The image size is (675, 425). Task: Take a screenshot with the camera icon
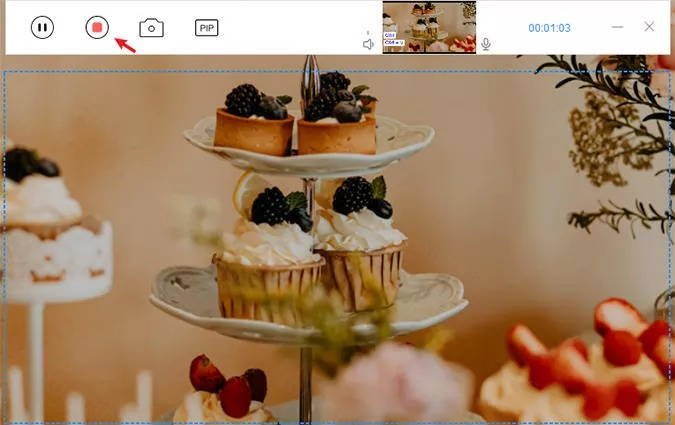[152, 28]
